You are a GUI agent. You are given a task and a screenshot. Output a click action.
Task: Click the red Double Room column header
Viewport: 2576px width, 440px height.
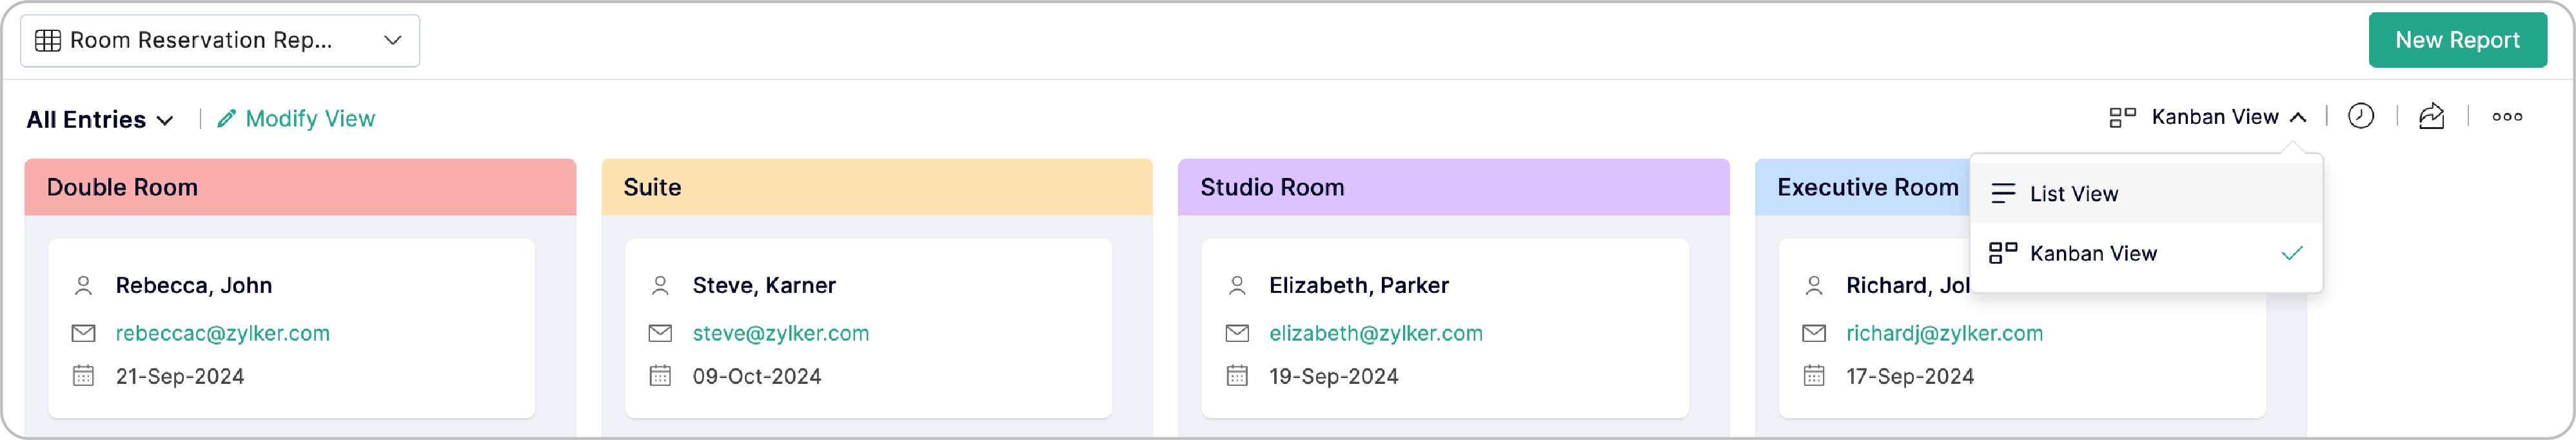point(300,187)
